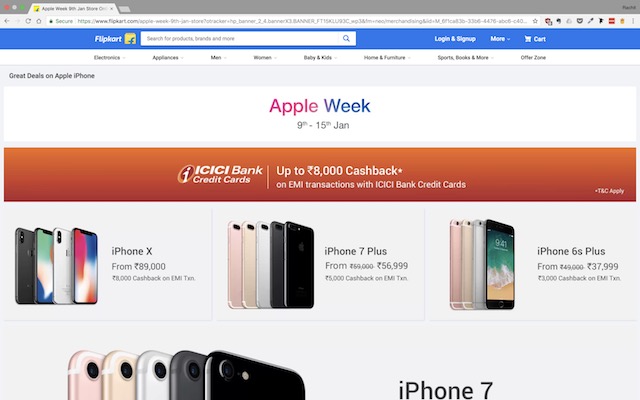Open the ICICI Bank cashback banner

[320, 175]
